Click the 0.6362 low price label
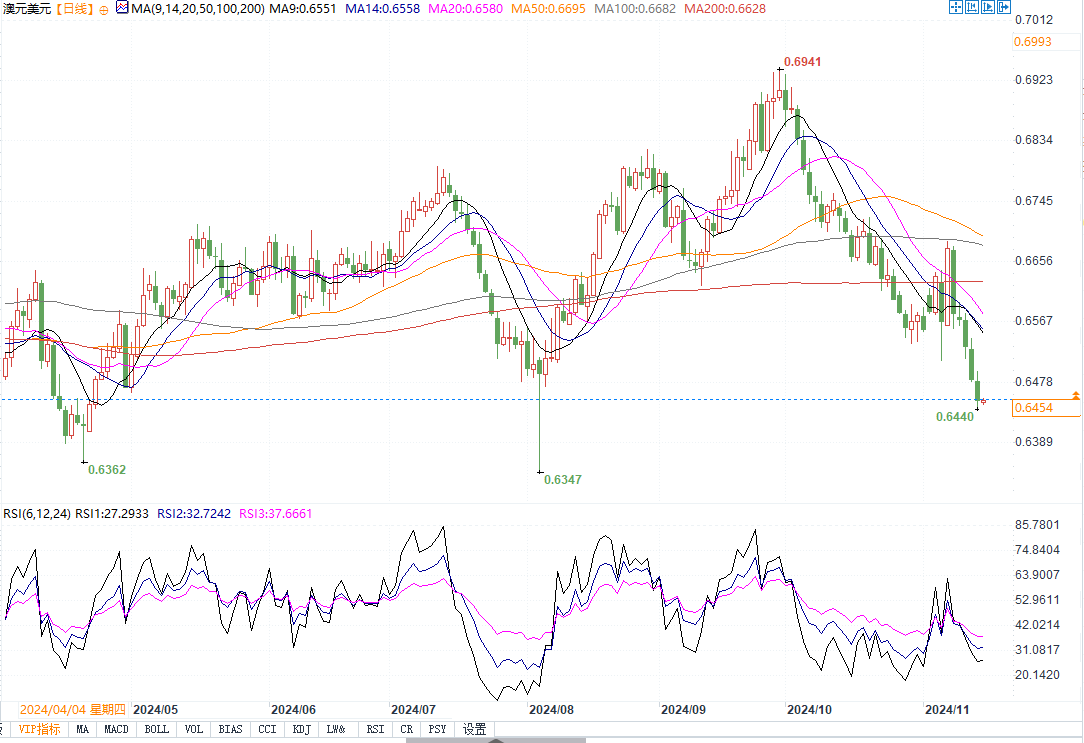1084x743 pixels. pos(107,470)
